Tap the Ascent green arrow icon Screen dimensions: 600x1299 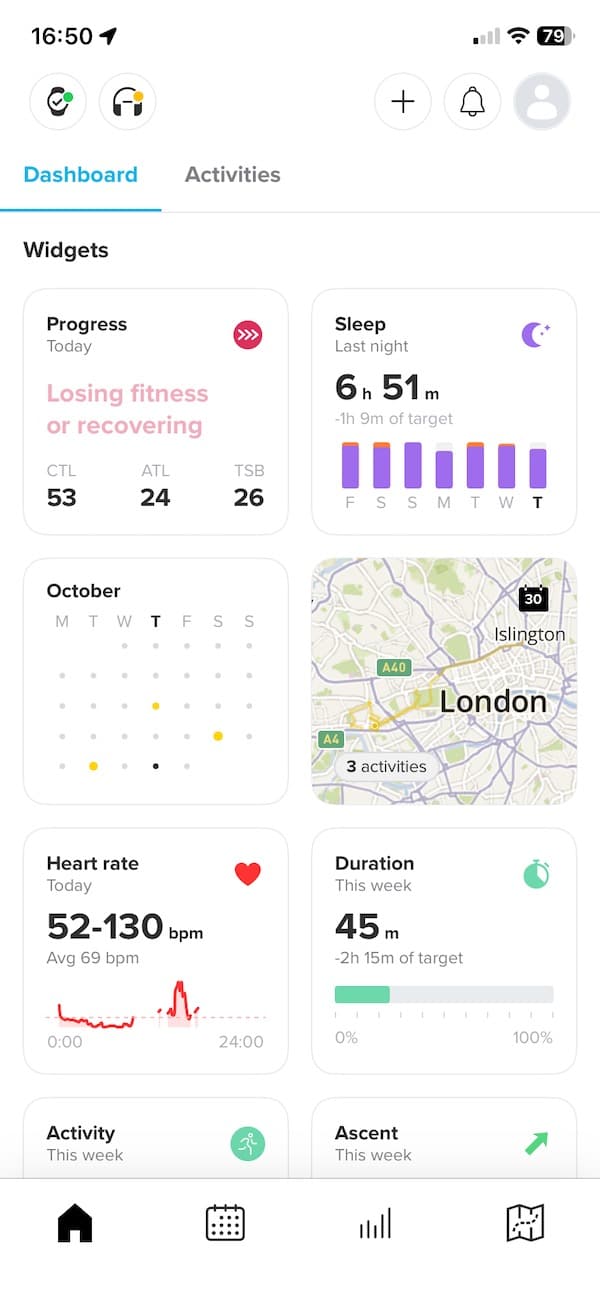(x=536, y=1143)
